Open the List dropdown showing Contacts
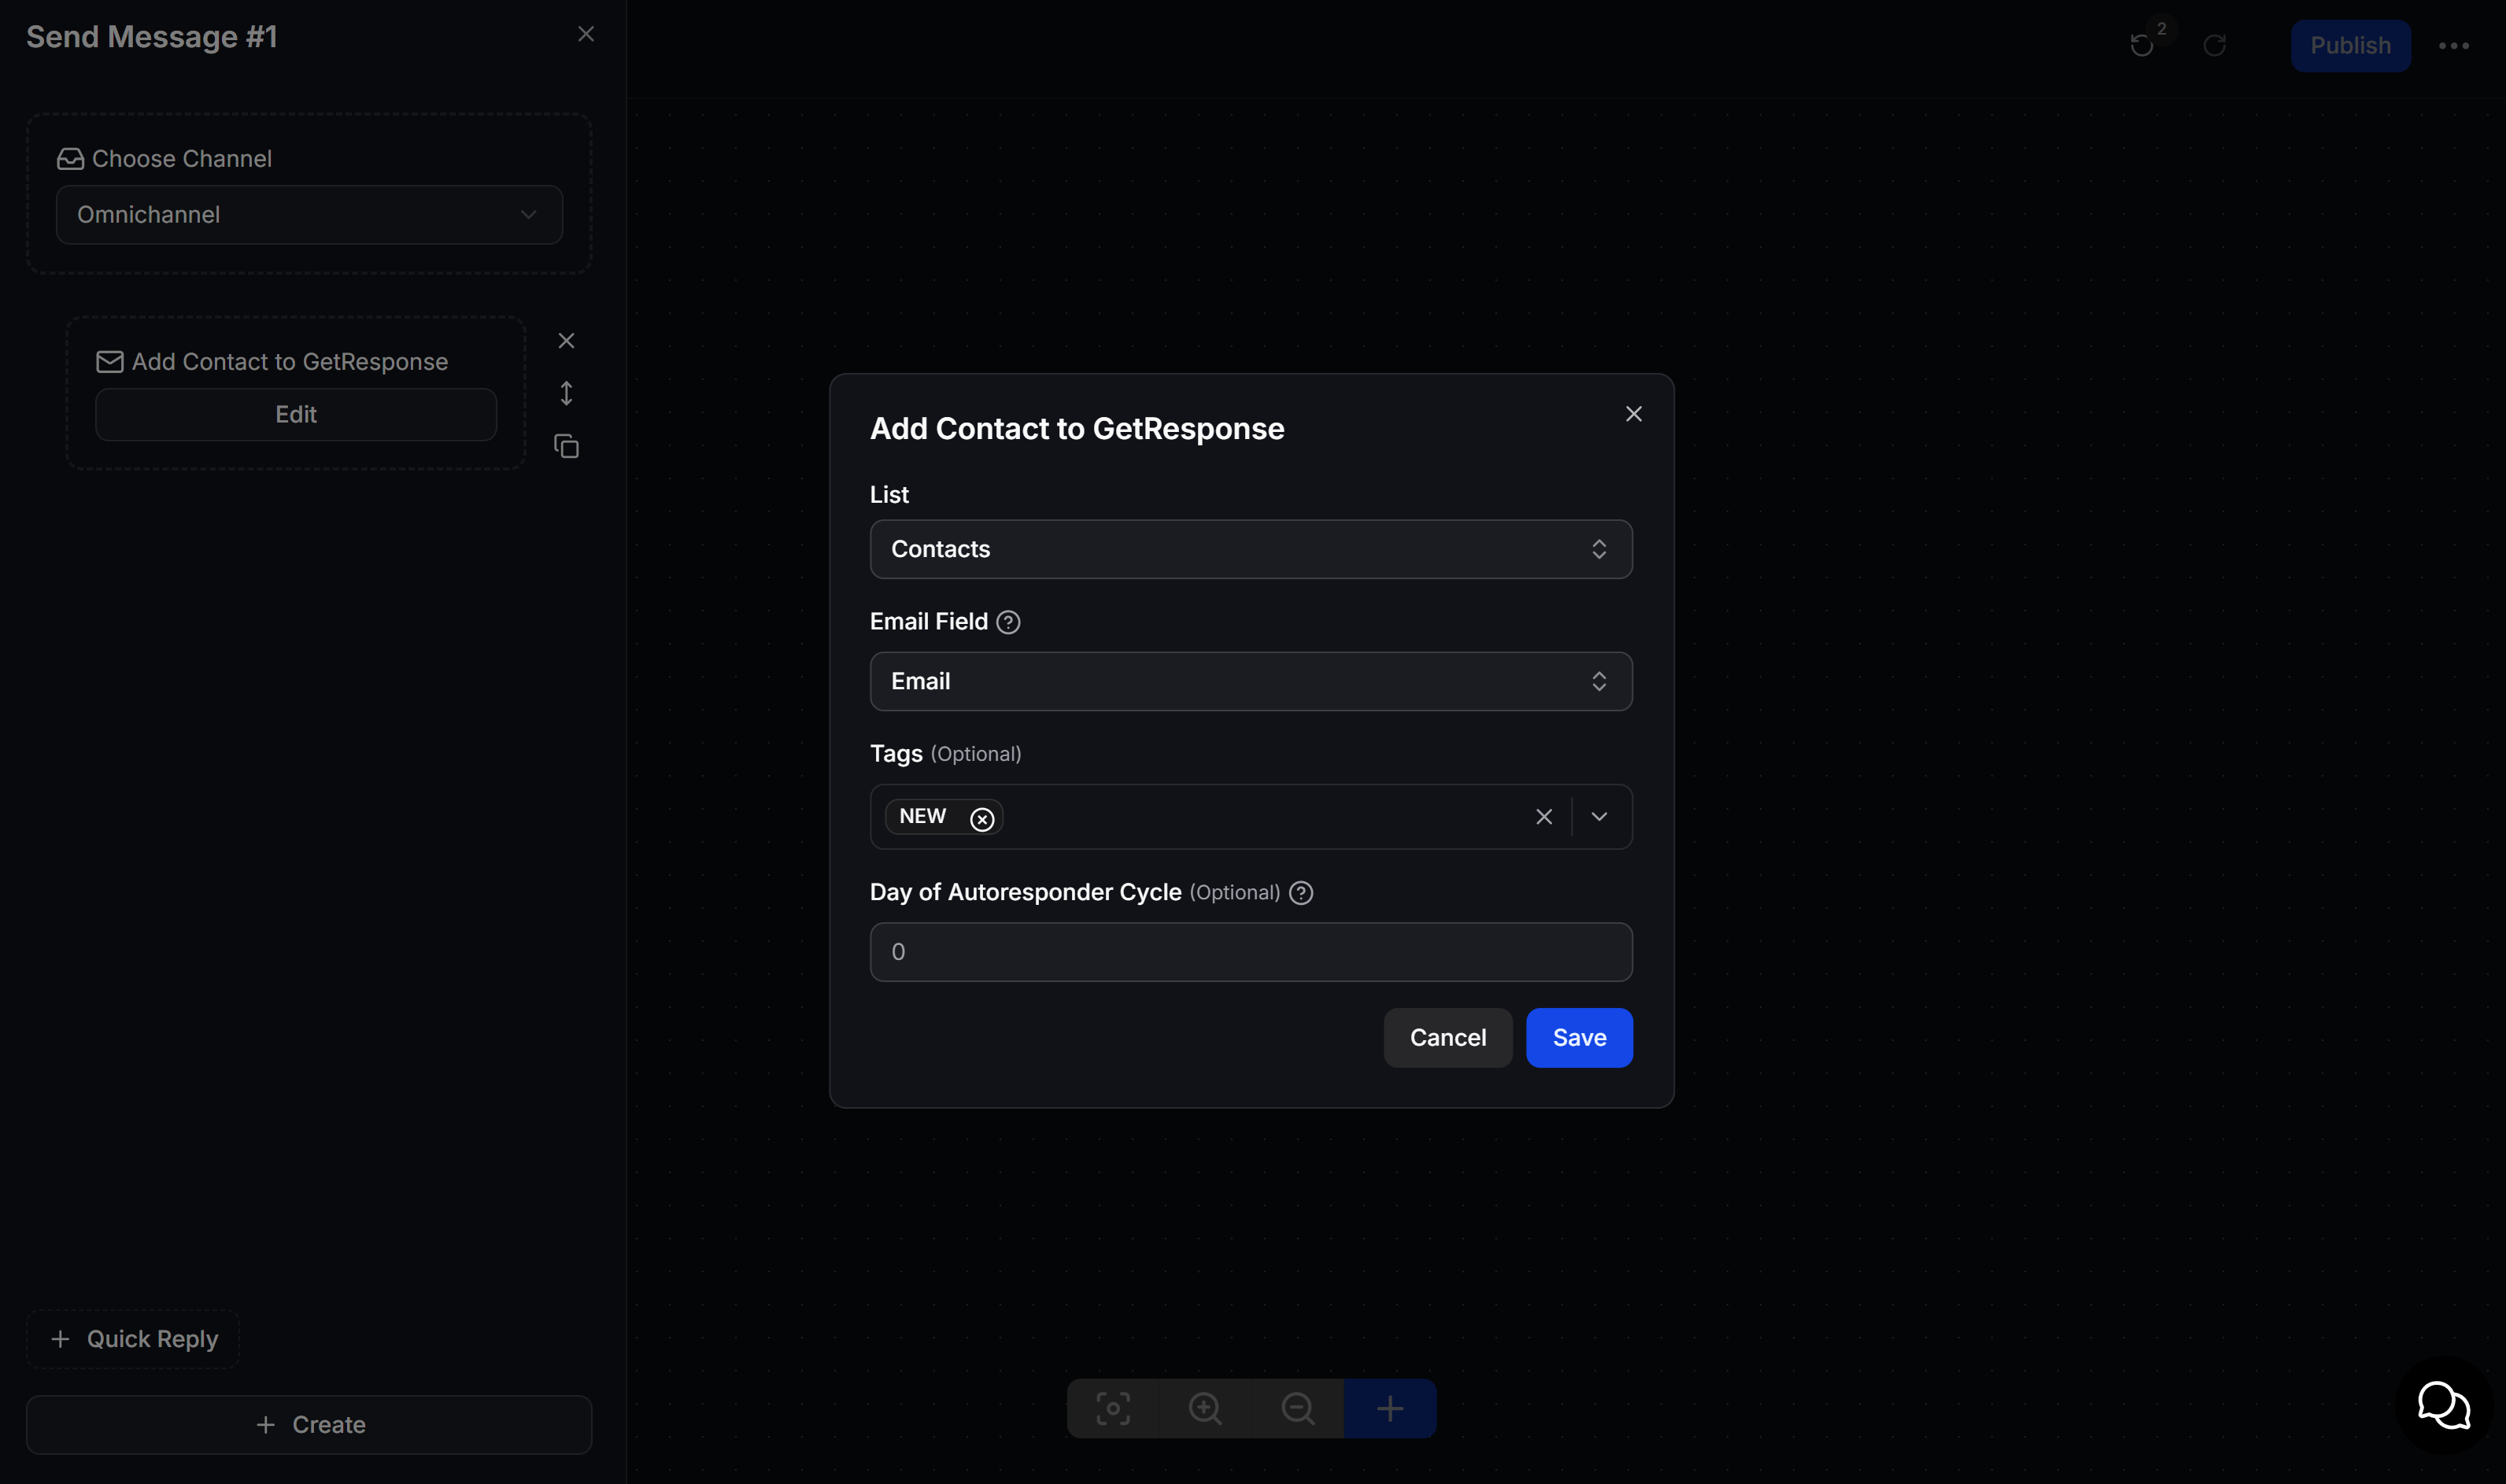This screenshot has height=1484, width=2506. [x=1251, y=549]
